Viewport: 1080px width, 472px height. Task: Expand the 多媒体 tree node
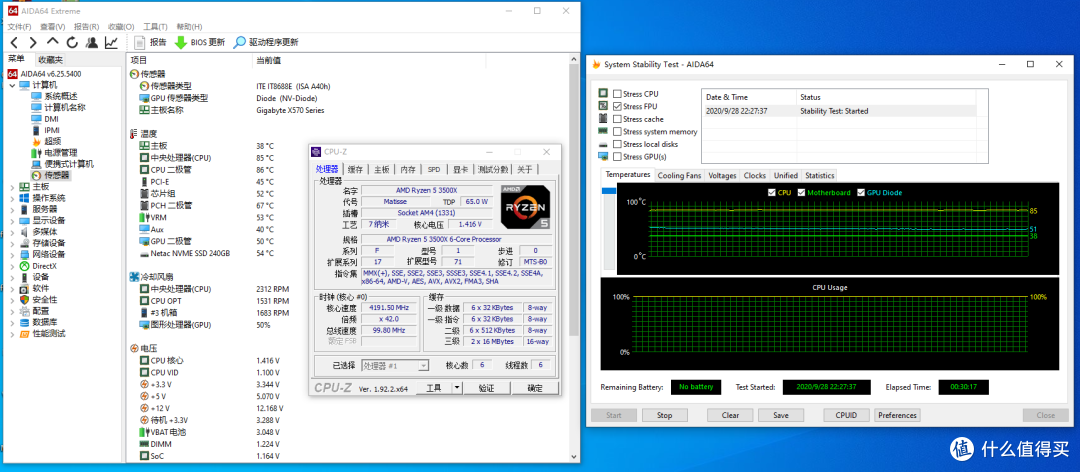[x=12, y=232]
